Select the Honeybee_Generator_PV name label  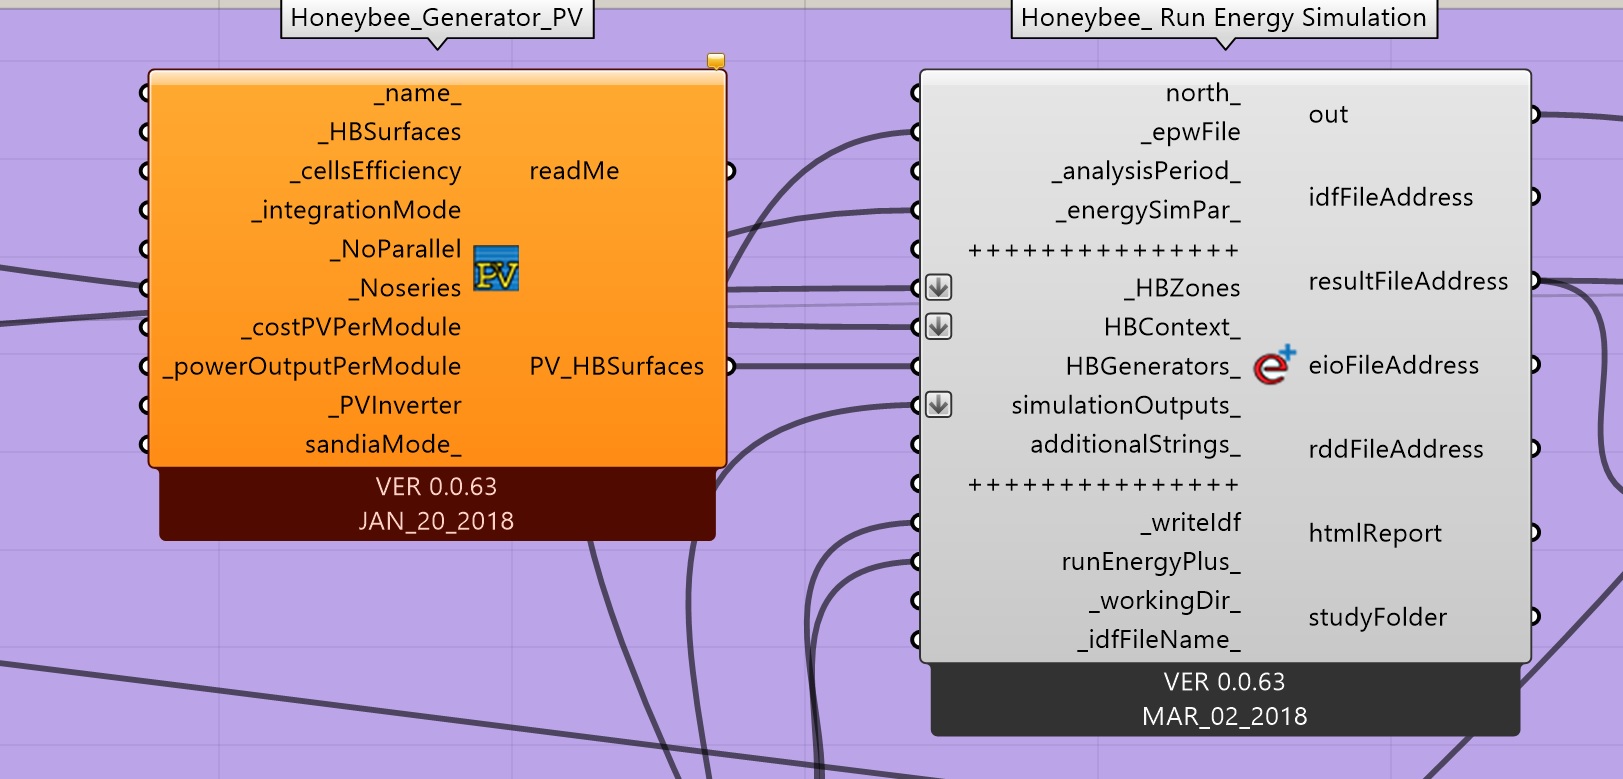(437, 18)
